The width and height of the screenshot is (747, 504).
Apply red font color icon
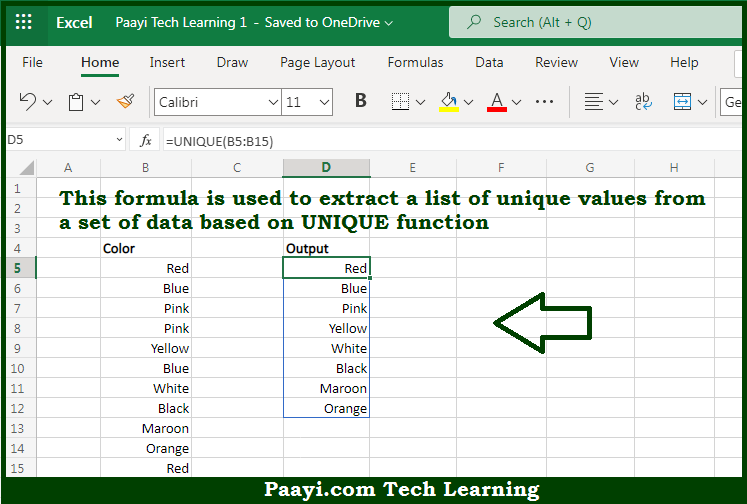(x=497, y=101)
